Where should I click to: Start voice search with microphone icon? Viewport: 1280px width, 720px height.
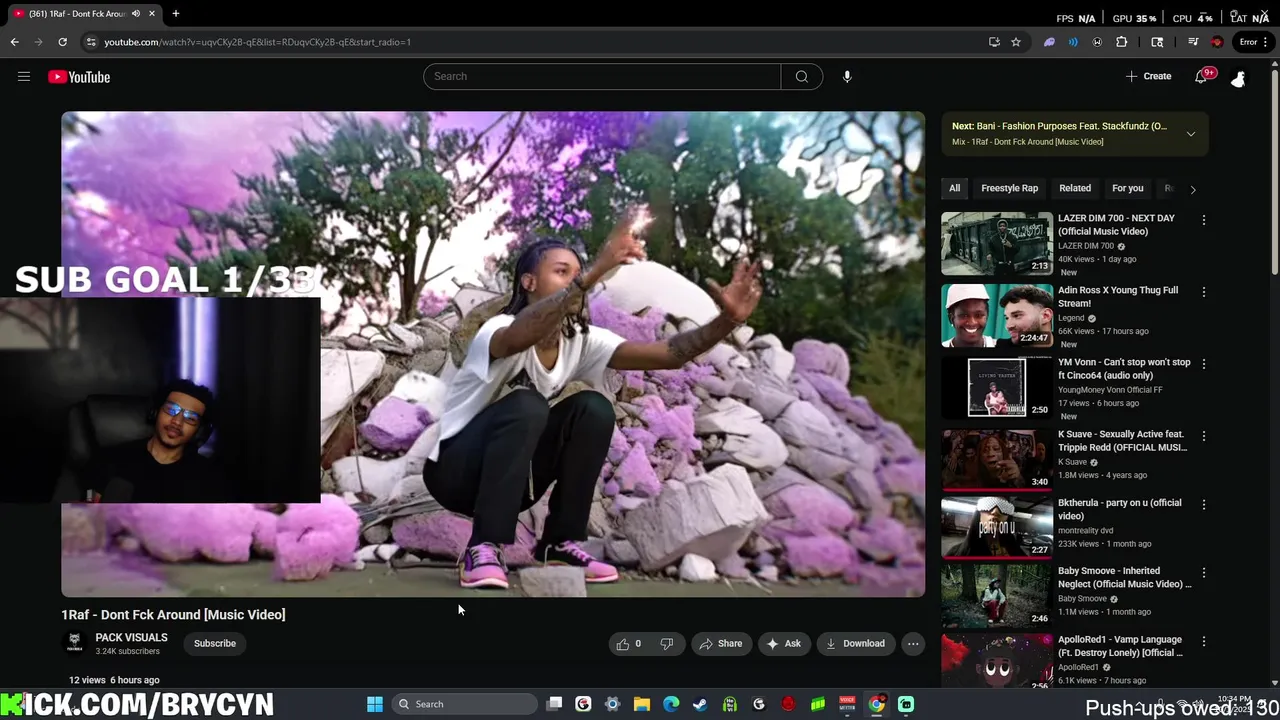point(847,76)
